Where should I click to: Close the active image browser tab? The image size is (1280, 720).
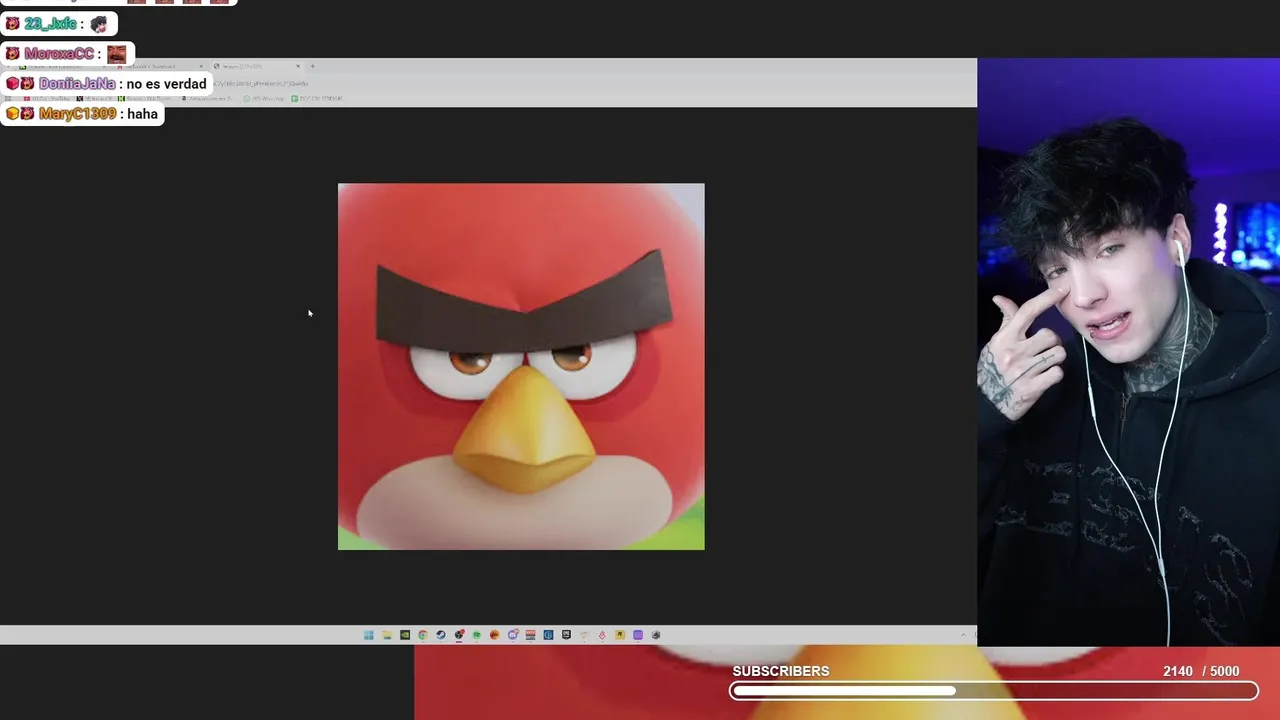click(x=298, y=66)
